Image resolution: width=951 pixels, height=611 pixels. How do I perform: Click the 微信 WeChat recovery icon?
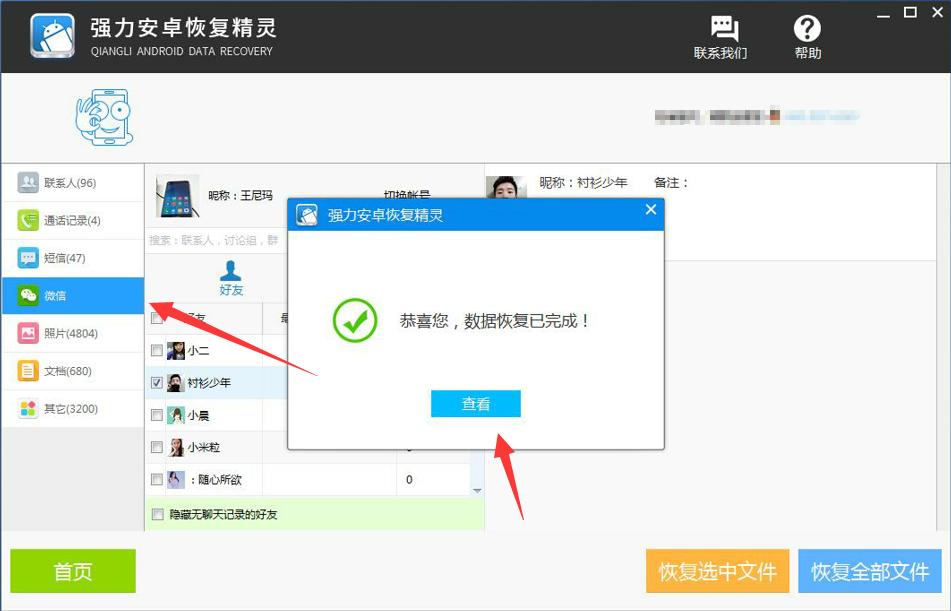(x=27, y=295)
